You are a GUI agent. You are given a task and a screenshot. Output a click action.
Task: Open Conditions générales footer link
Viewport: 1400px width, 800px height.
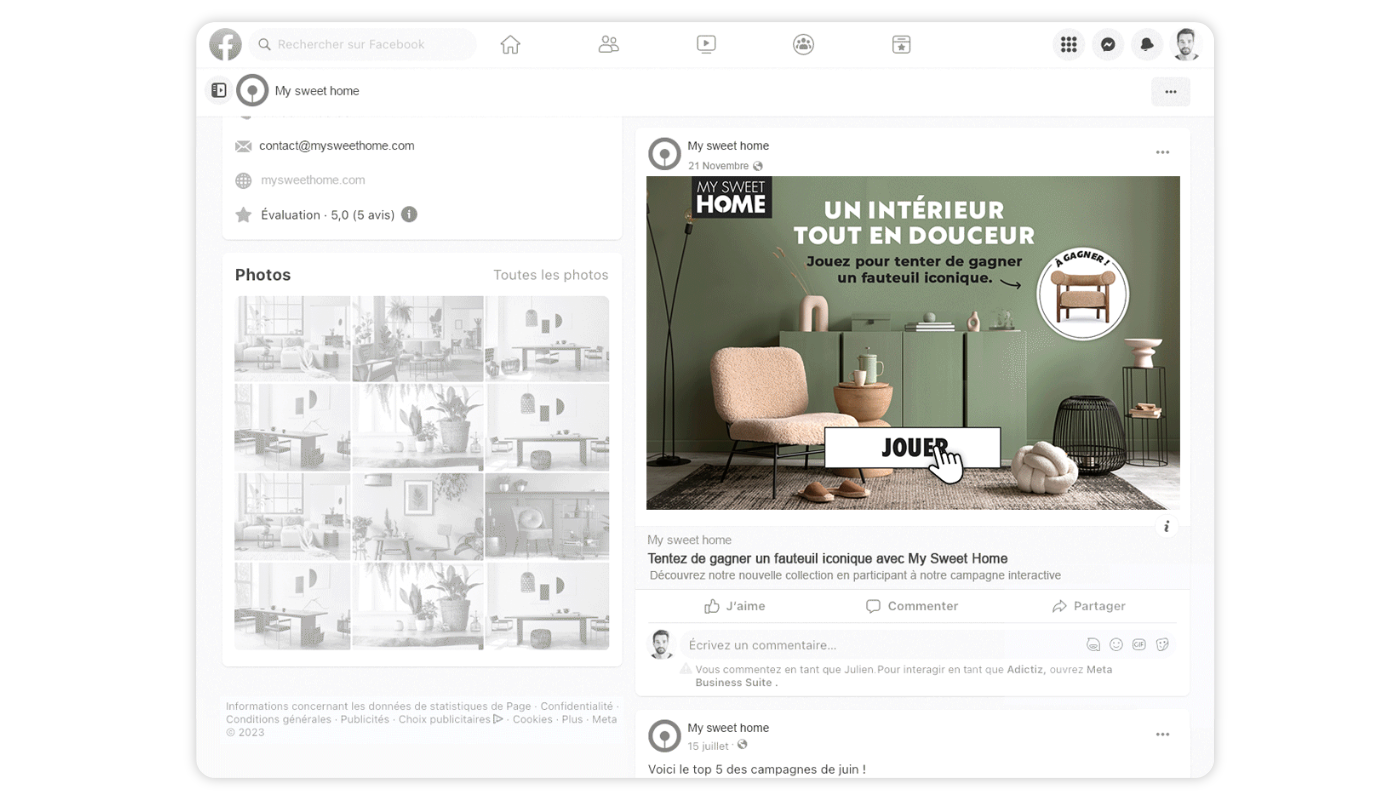tap(278, 719)
